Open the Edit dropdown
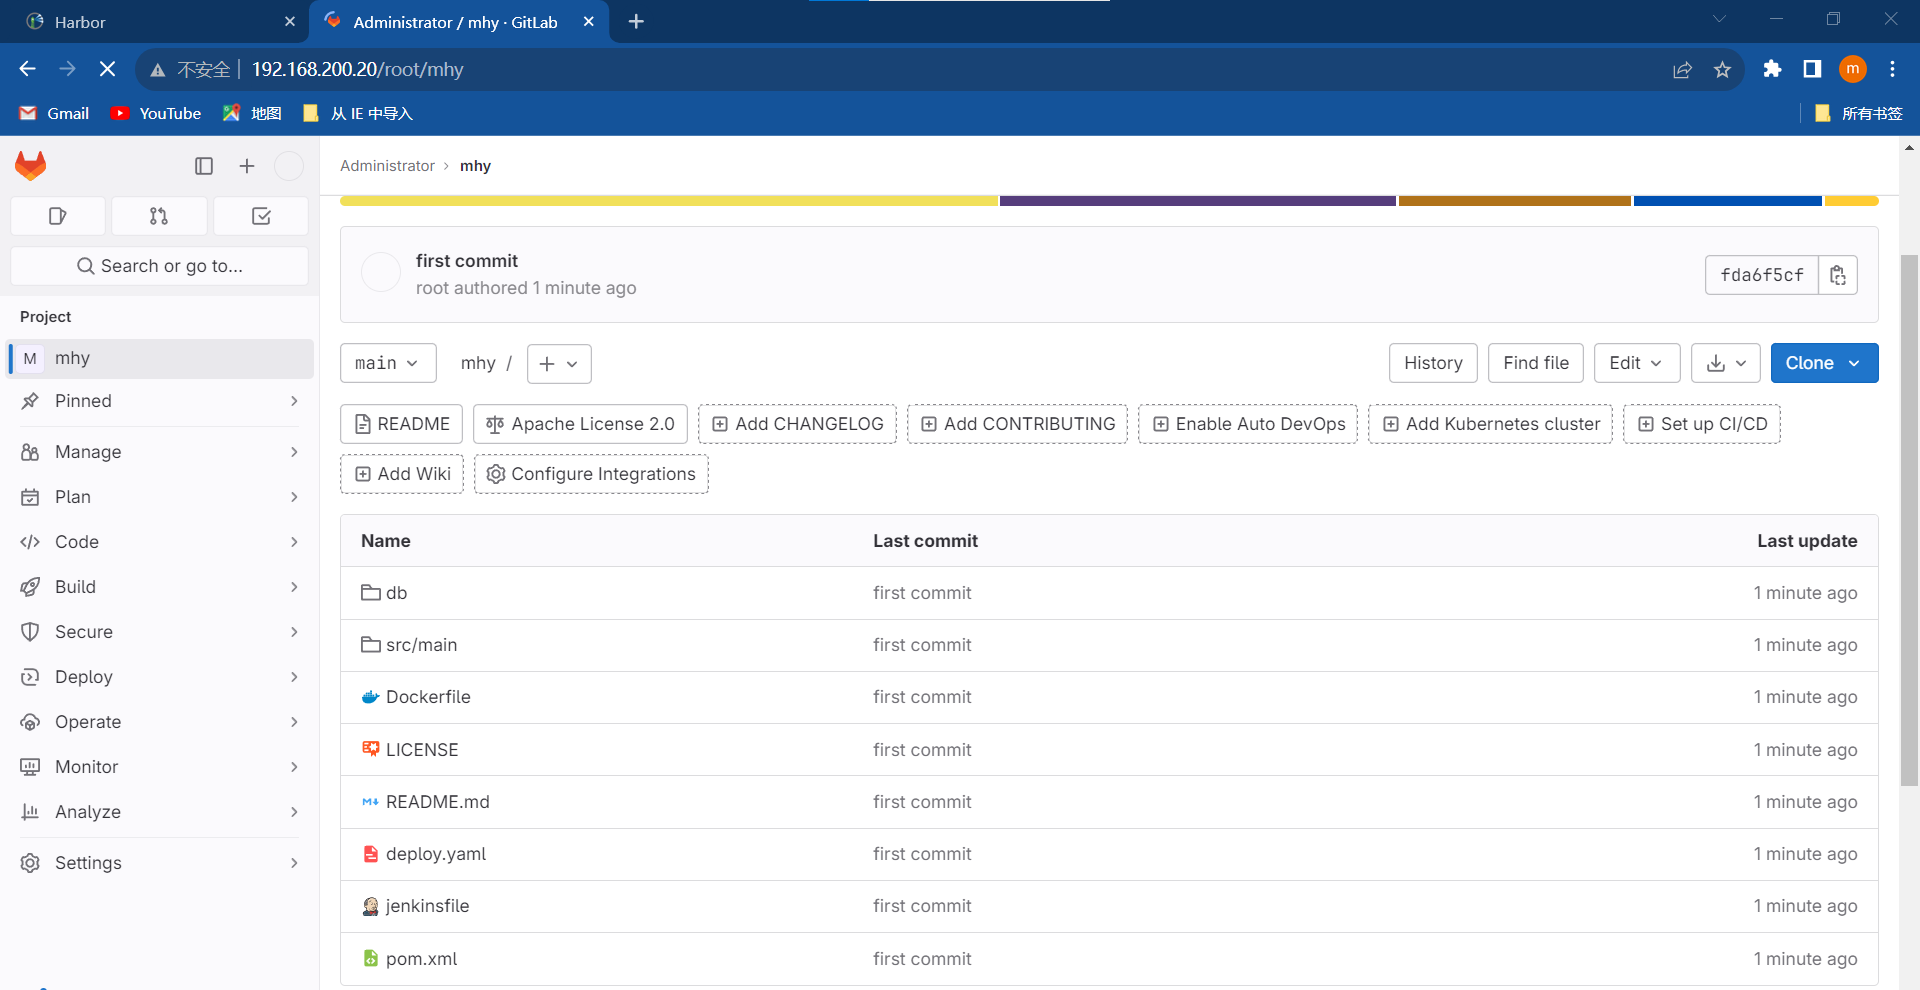The height and width of the screenshot is (990, 1920). click(x=1636, y=363)
